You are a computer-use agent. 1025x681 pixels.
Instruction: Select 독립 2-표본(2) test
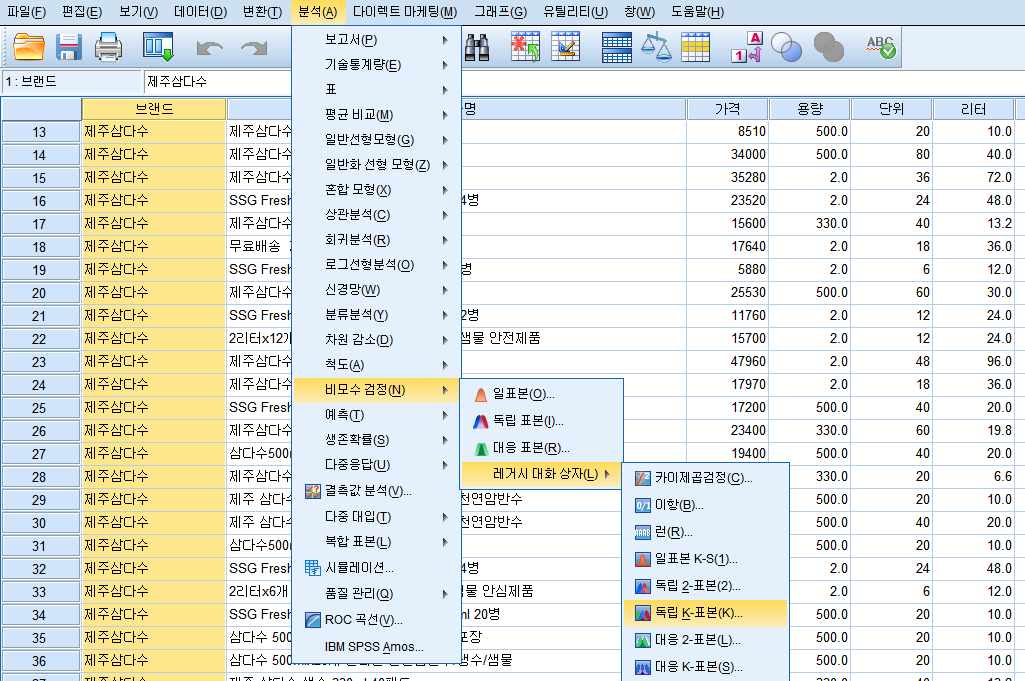tap(705, 586)
